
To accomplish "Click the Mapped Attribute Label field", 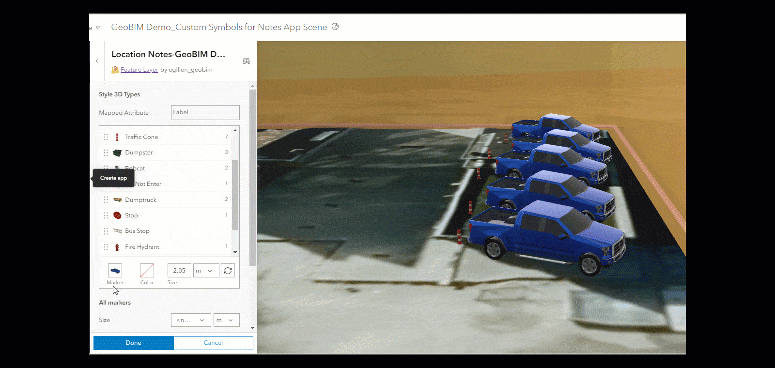I will [x=205, y=112].
